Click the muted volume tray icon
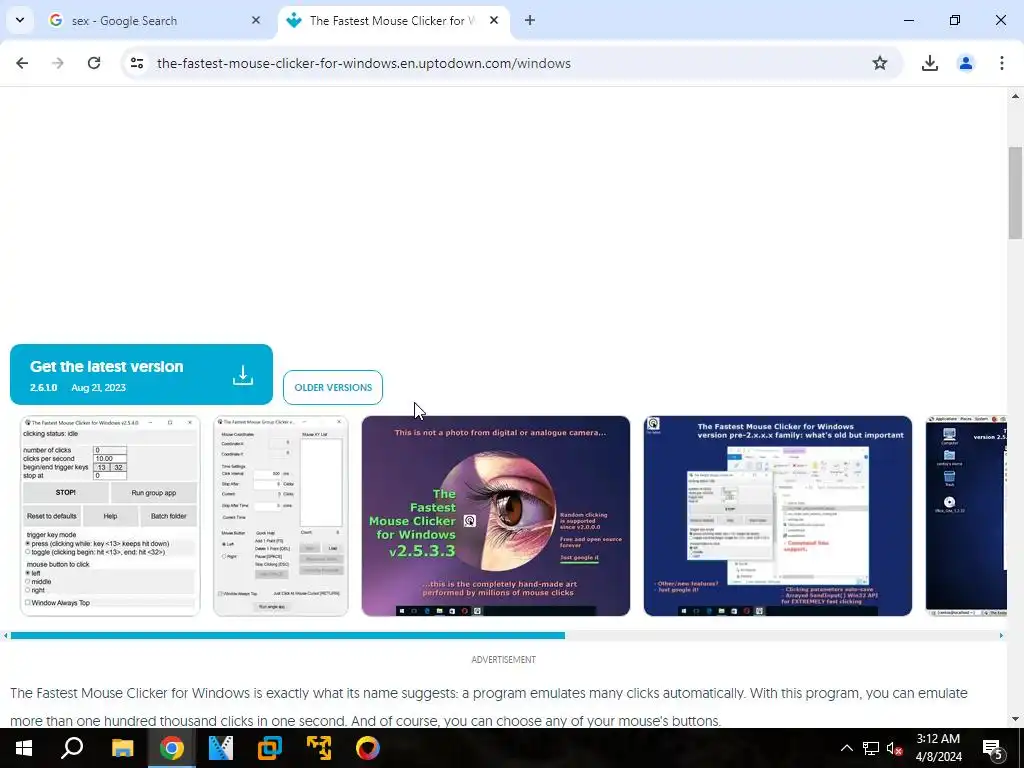Image resolution: width=1024 pixels, height=768 pixels. [894, 748]
